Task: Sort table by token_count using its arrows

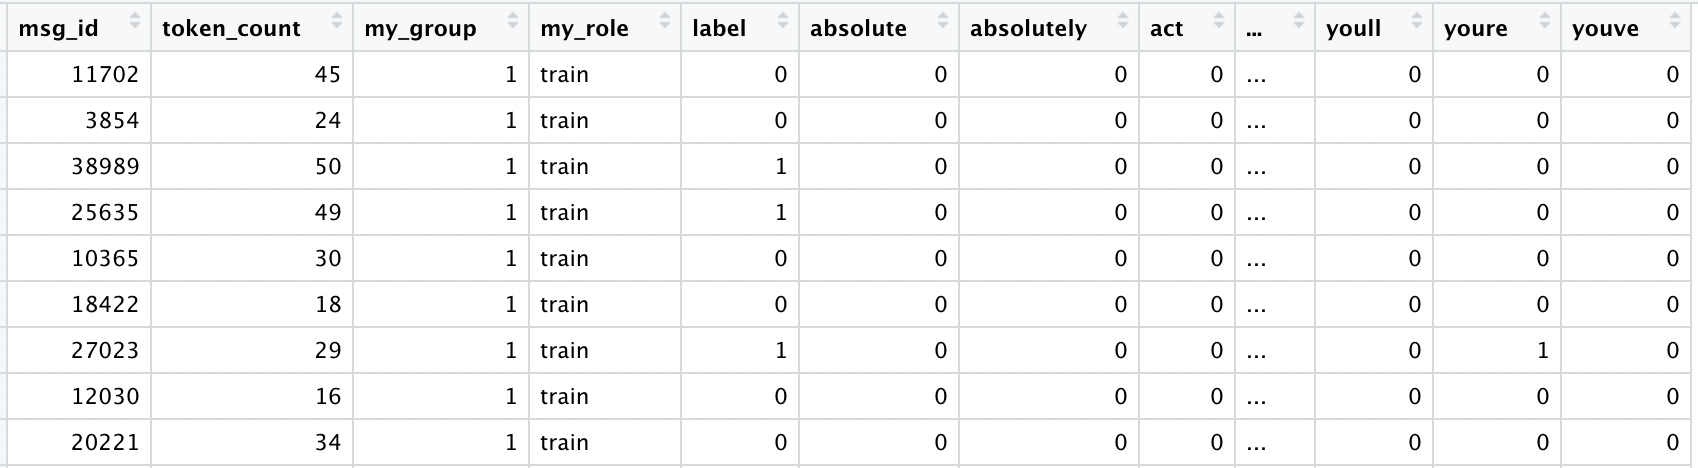Action: (x=338, y=20)
